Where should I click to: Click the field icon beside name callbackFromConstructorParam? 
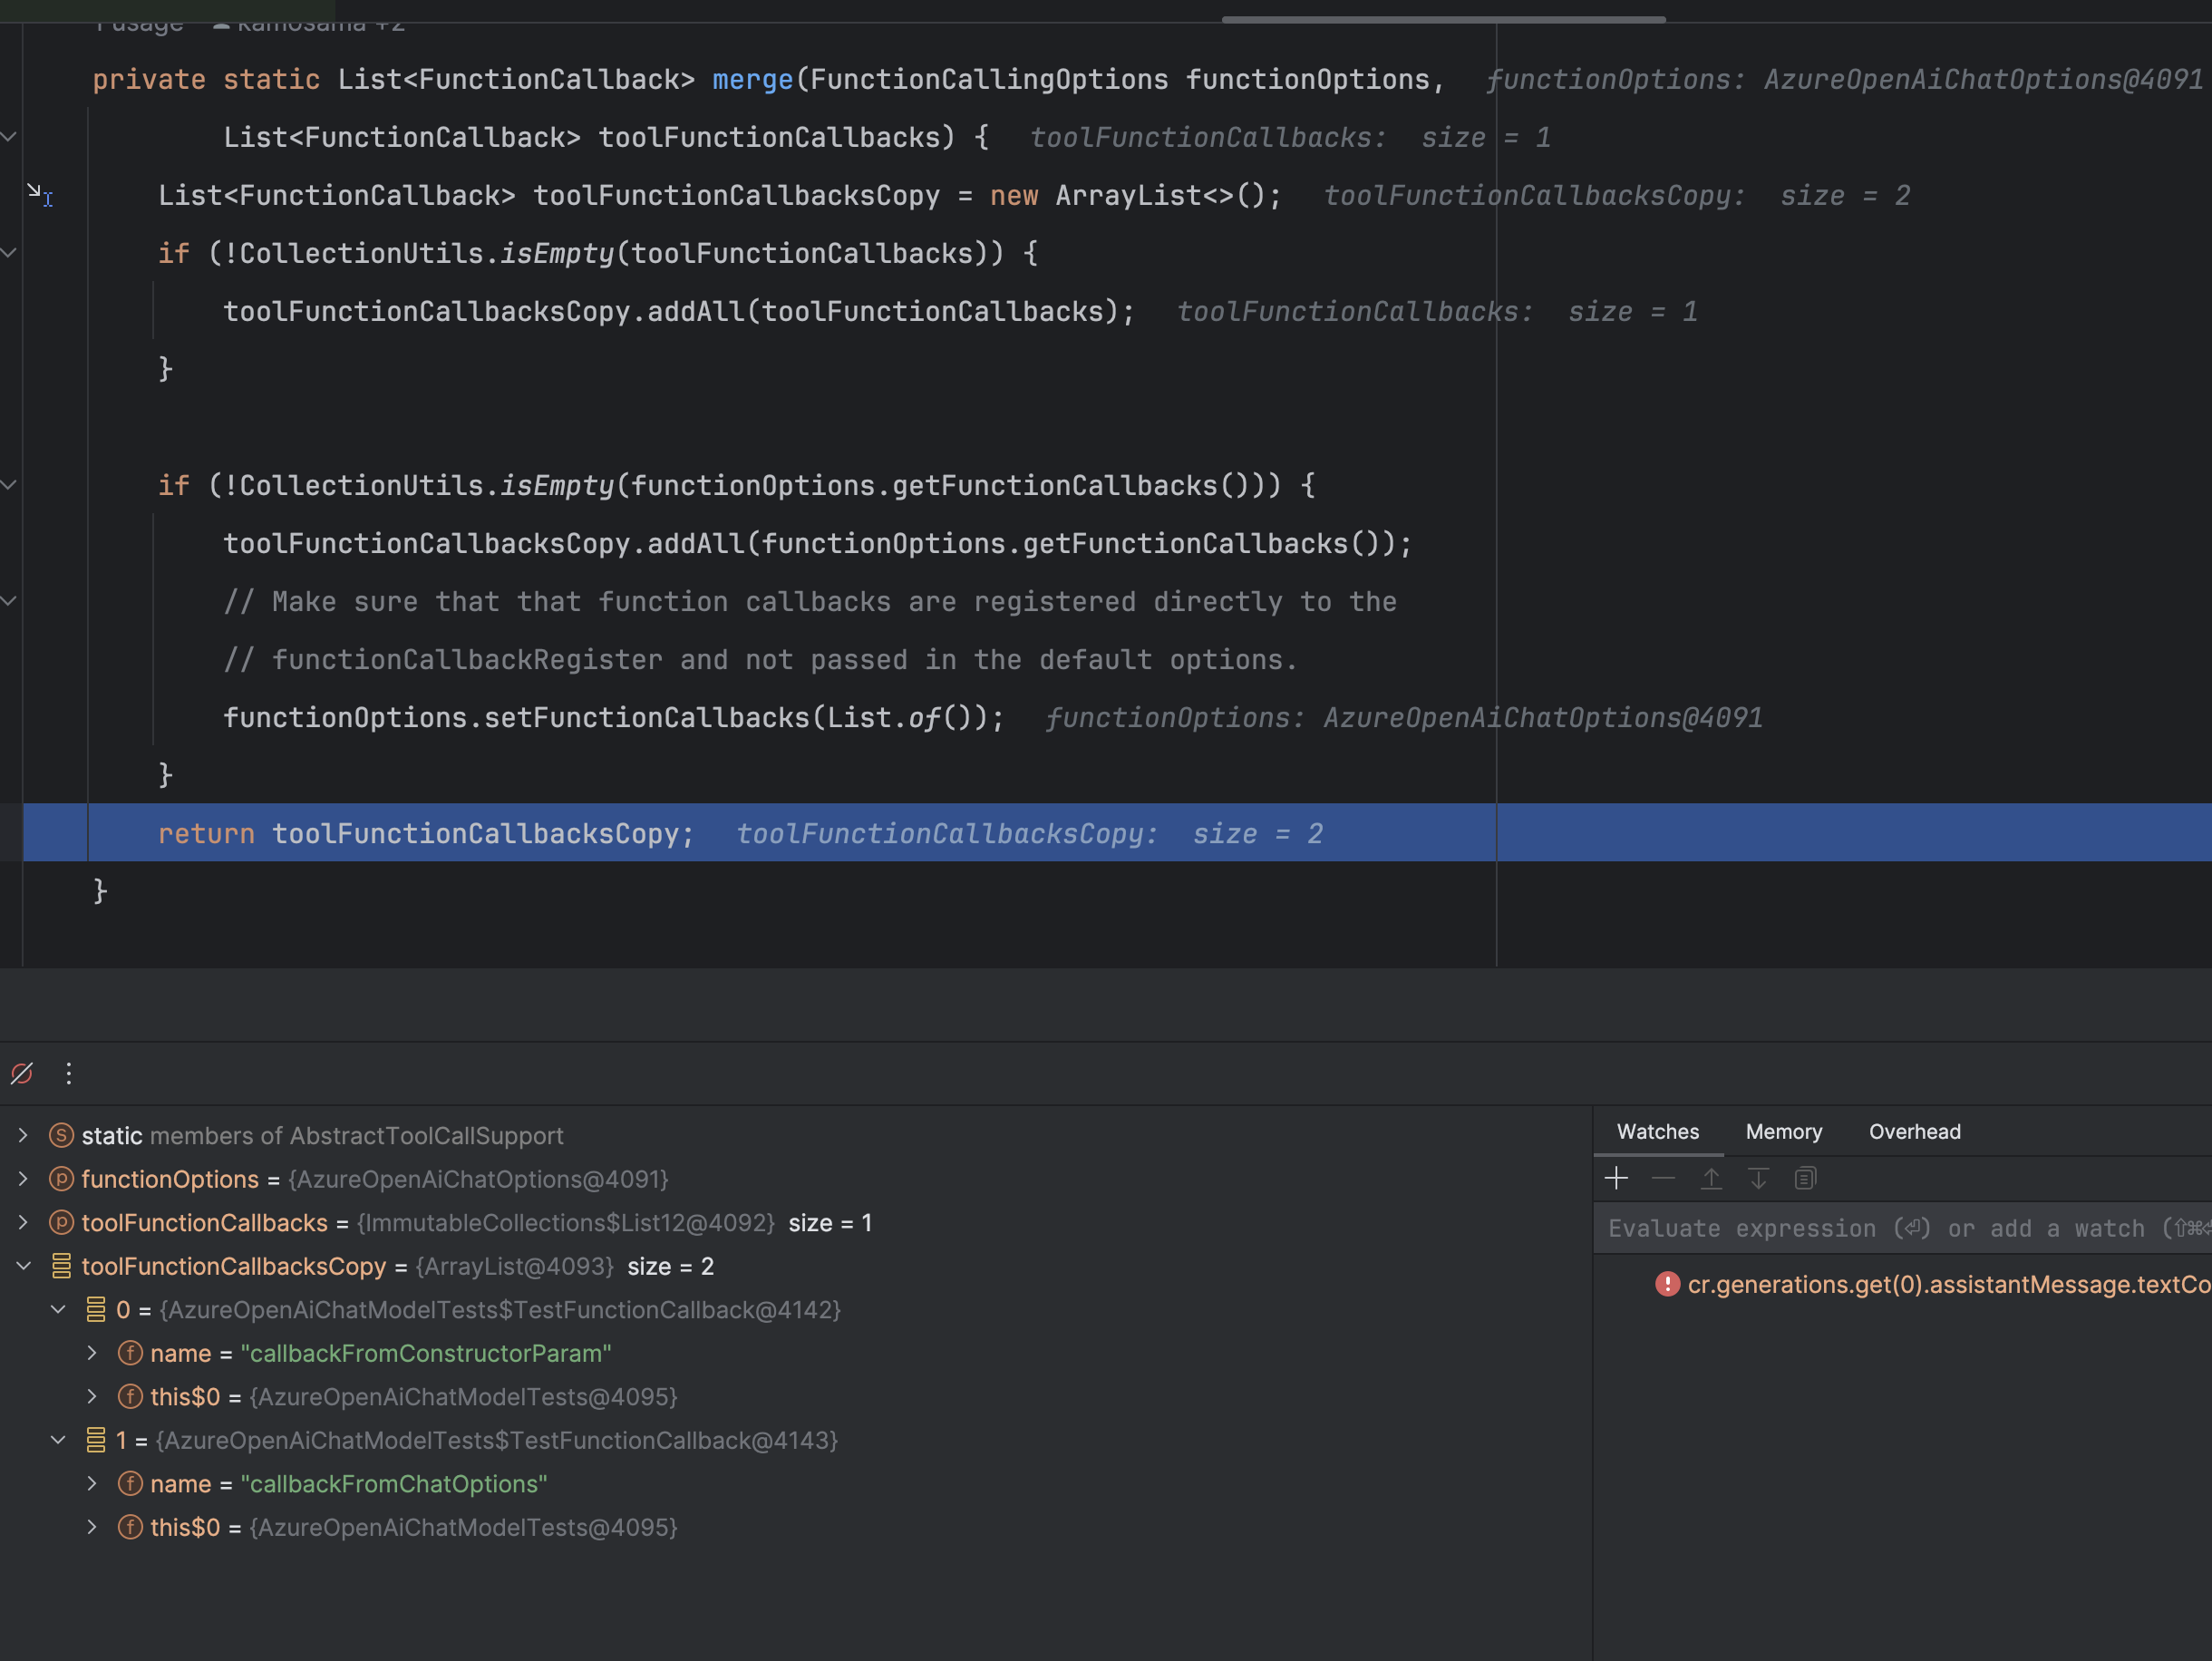pos(130,1353)
